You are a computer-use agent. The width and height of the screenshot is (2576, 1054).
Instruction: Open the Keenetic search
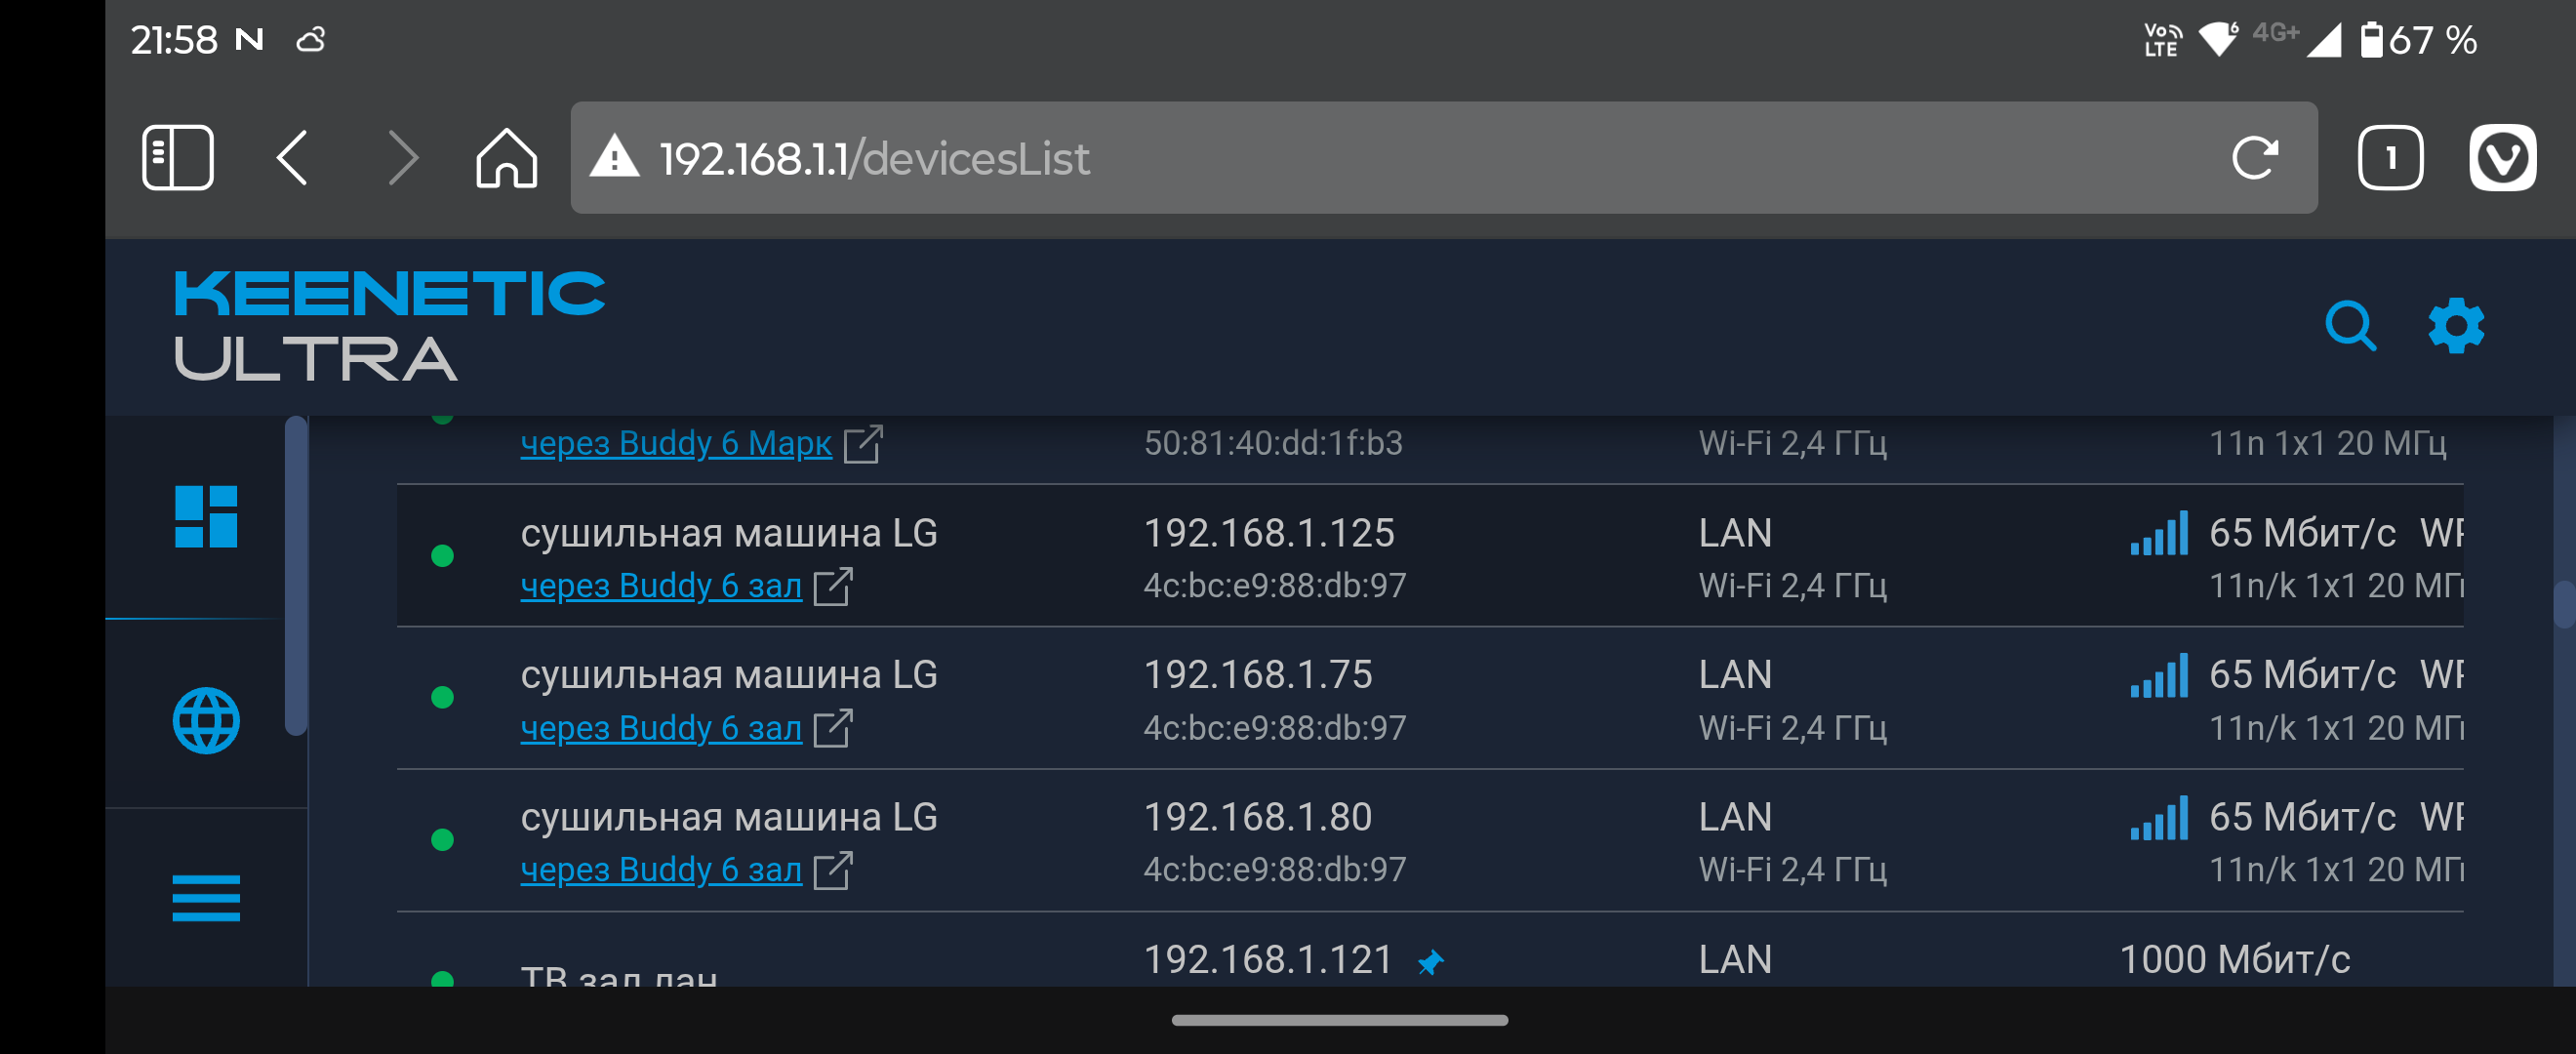2350,326
